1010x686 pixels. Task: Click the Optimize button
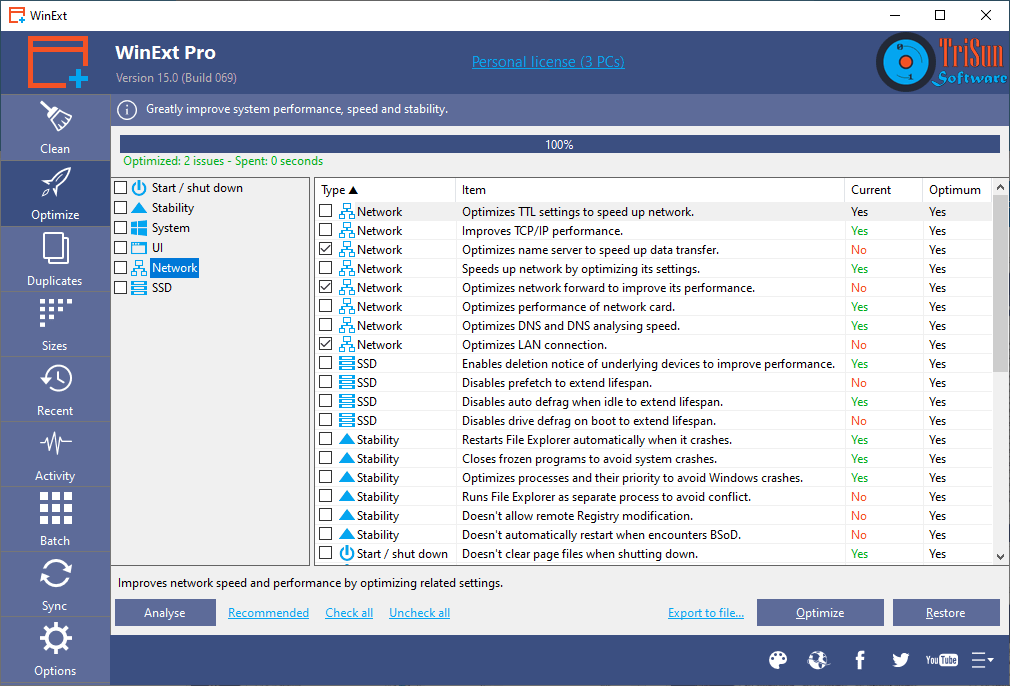[x=820, y=613]
